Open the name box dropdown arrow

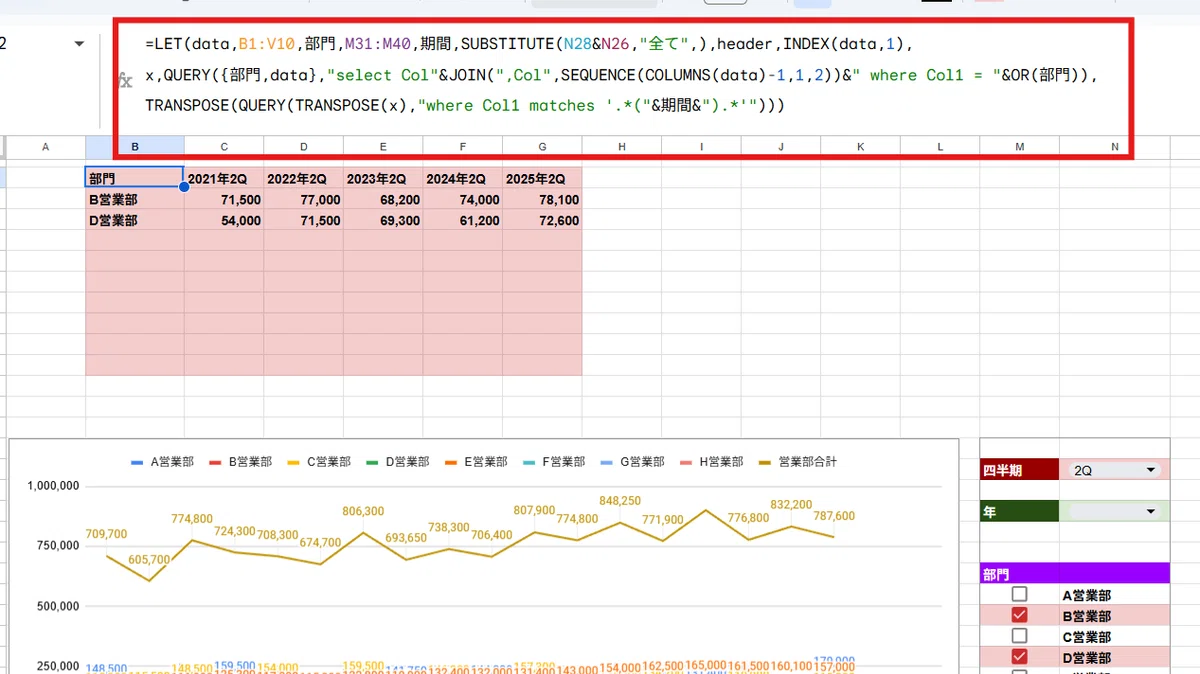click(x=79, y=44)
